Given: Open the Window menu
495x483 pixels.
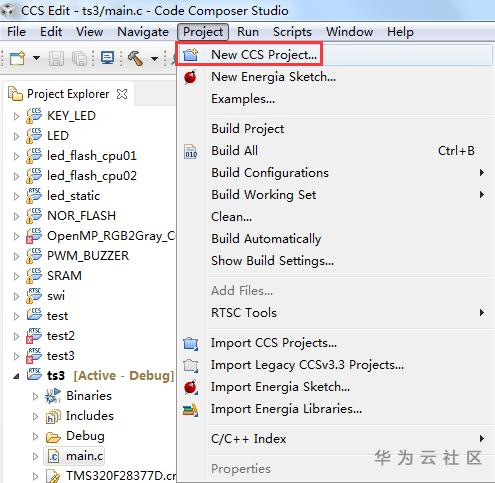Looking at the screenshot, I should pos(349,32).
